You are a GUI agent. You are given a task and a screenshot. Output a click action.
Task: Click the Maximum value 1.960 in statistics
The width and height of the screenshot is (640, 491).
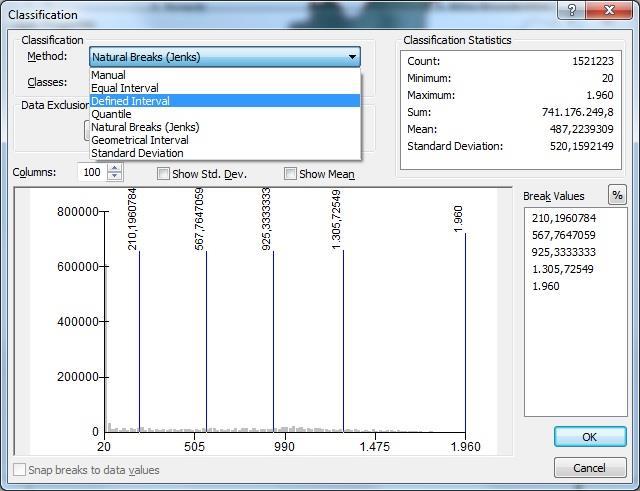click(x=600, y=96)
